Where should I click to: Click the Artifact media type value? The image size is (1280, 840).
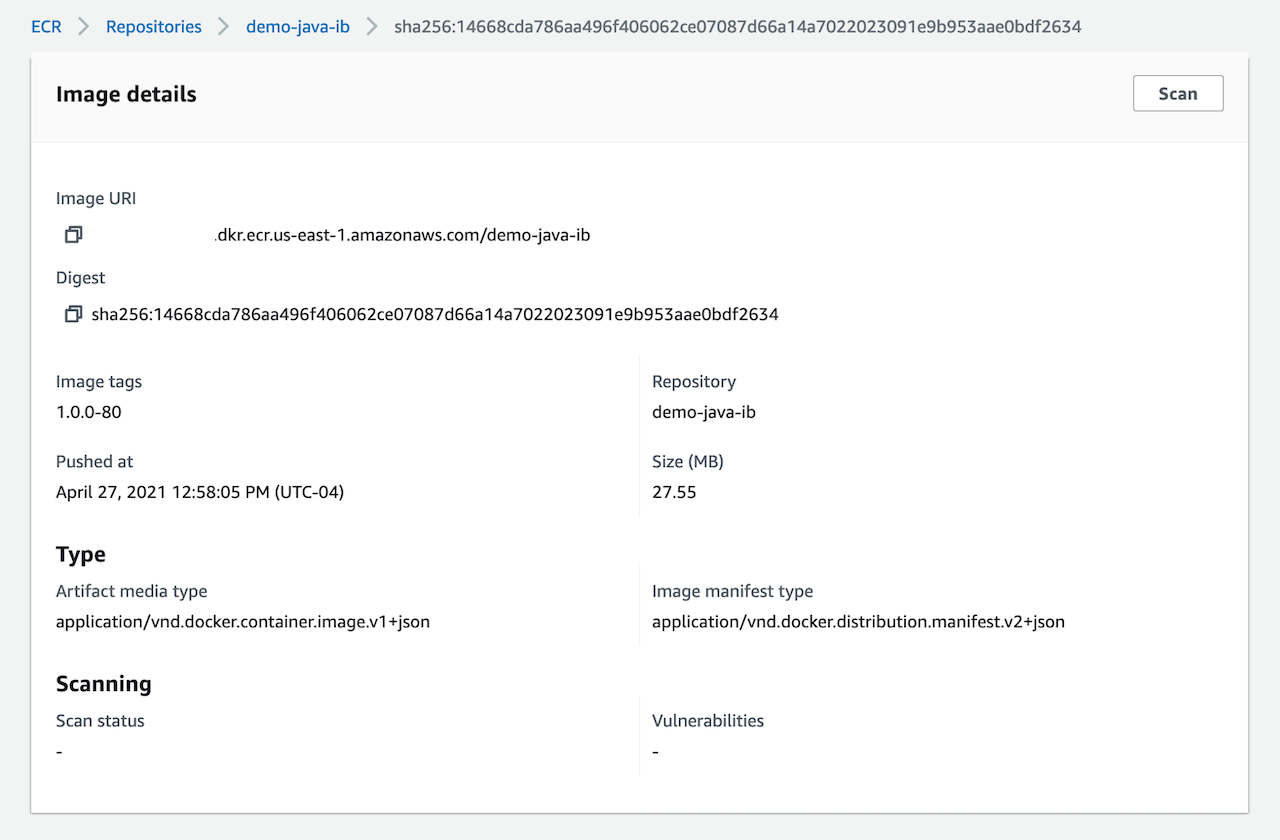(243, 621)
